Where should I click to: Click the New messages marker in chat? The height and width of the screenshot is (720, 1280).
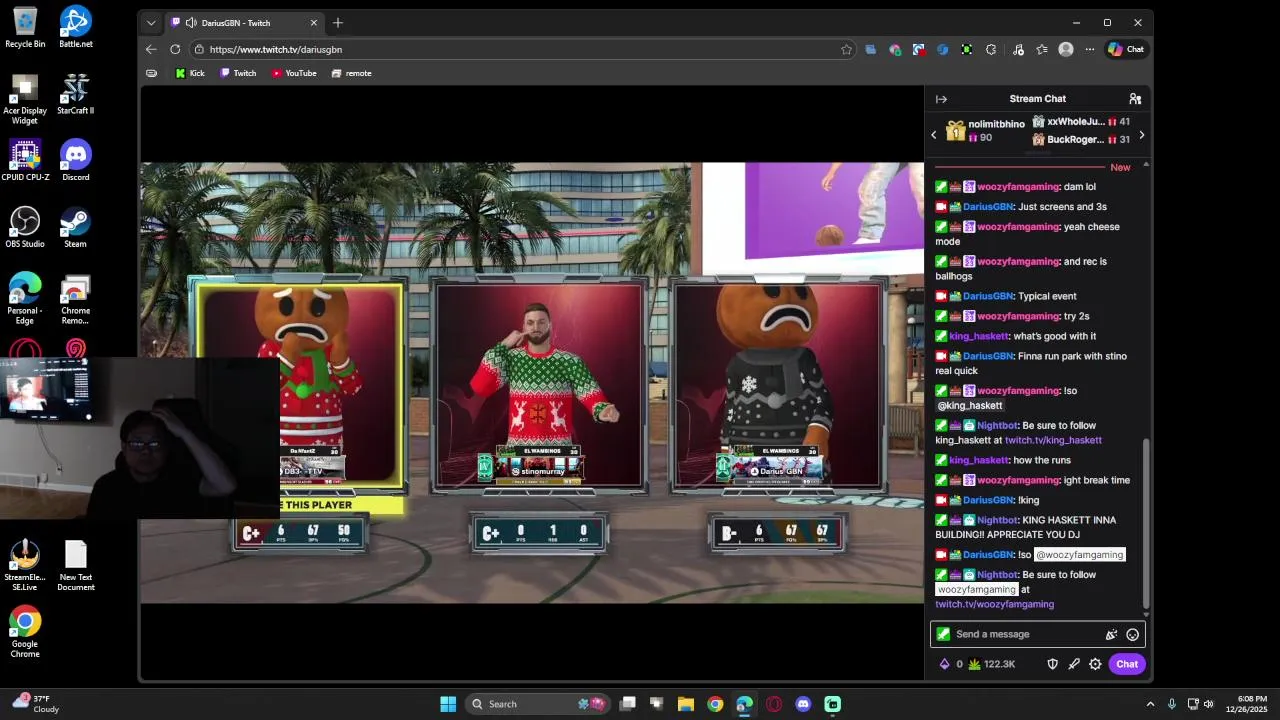point(1120,167)
